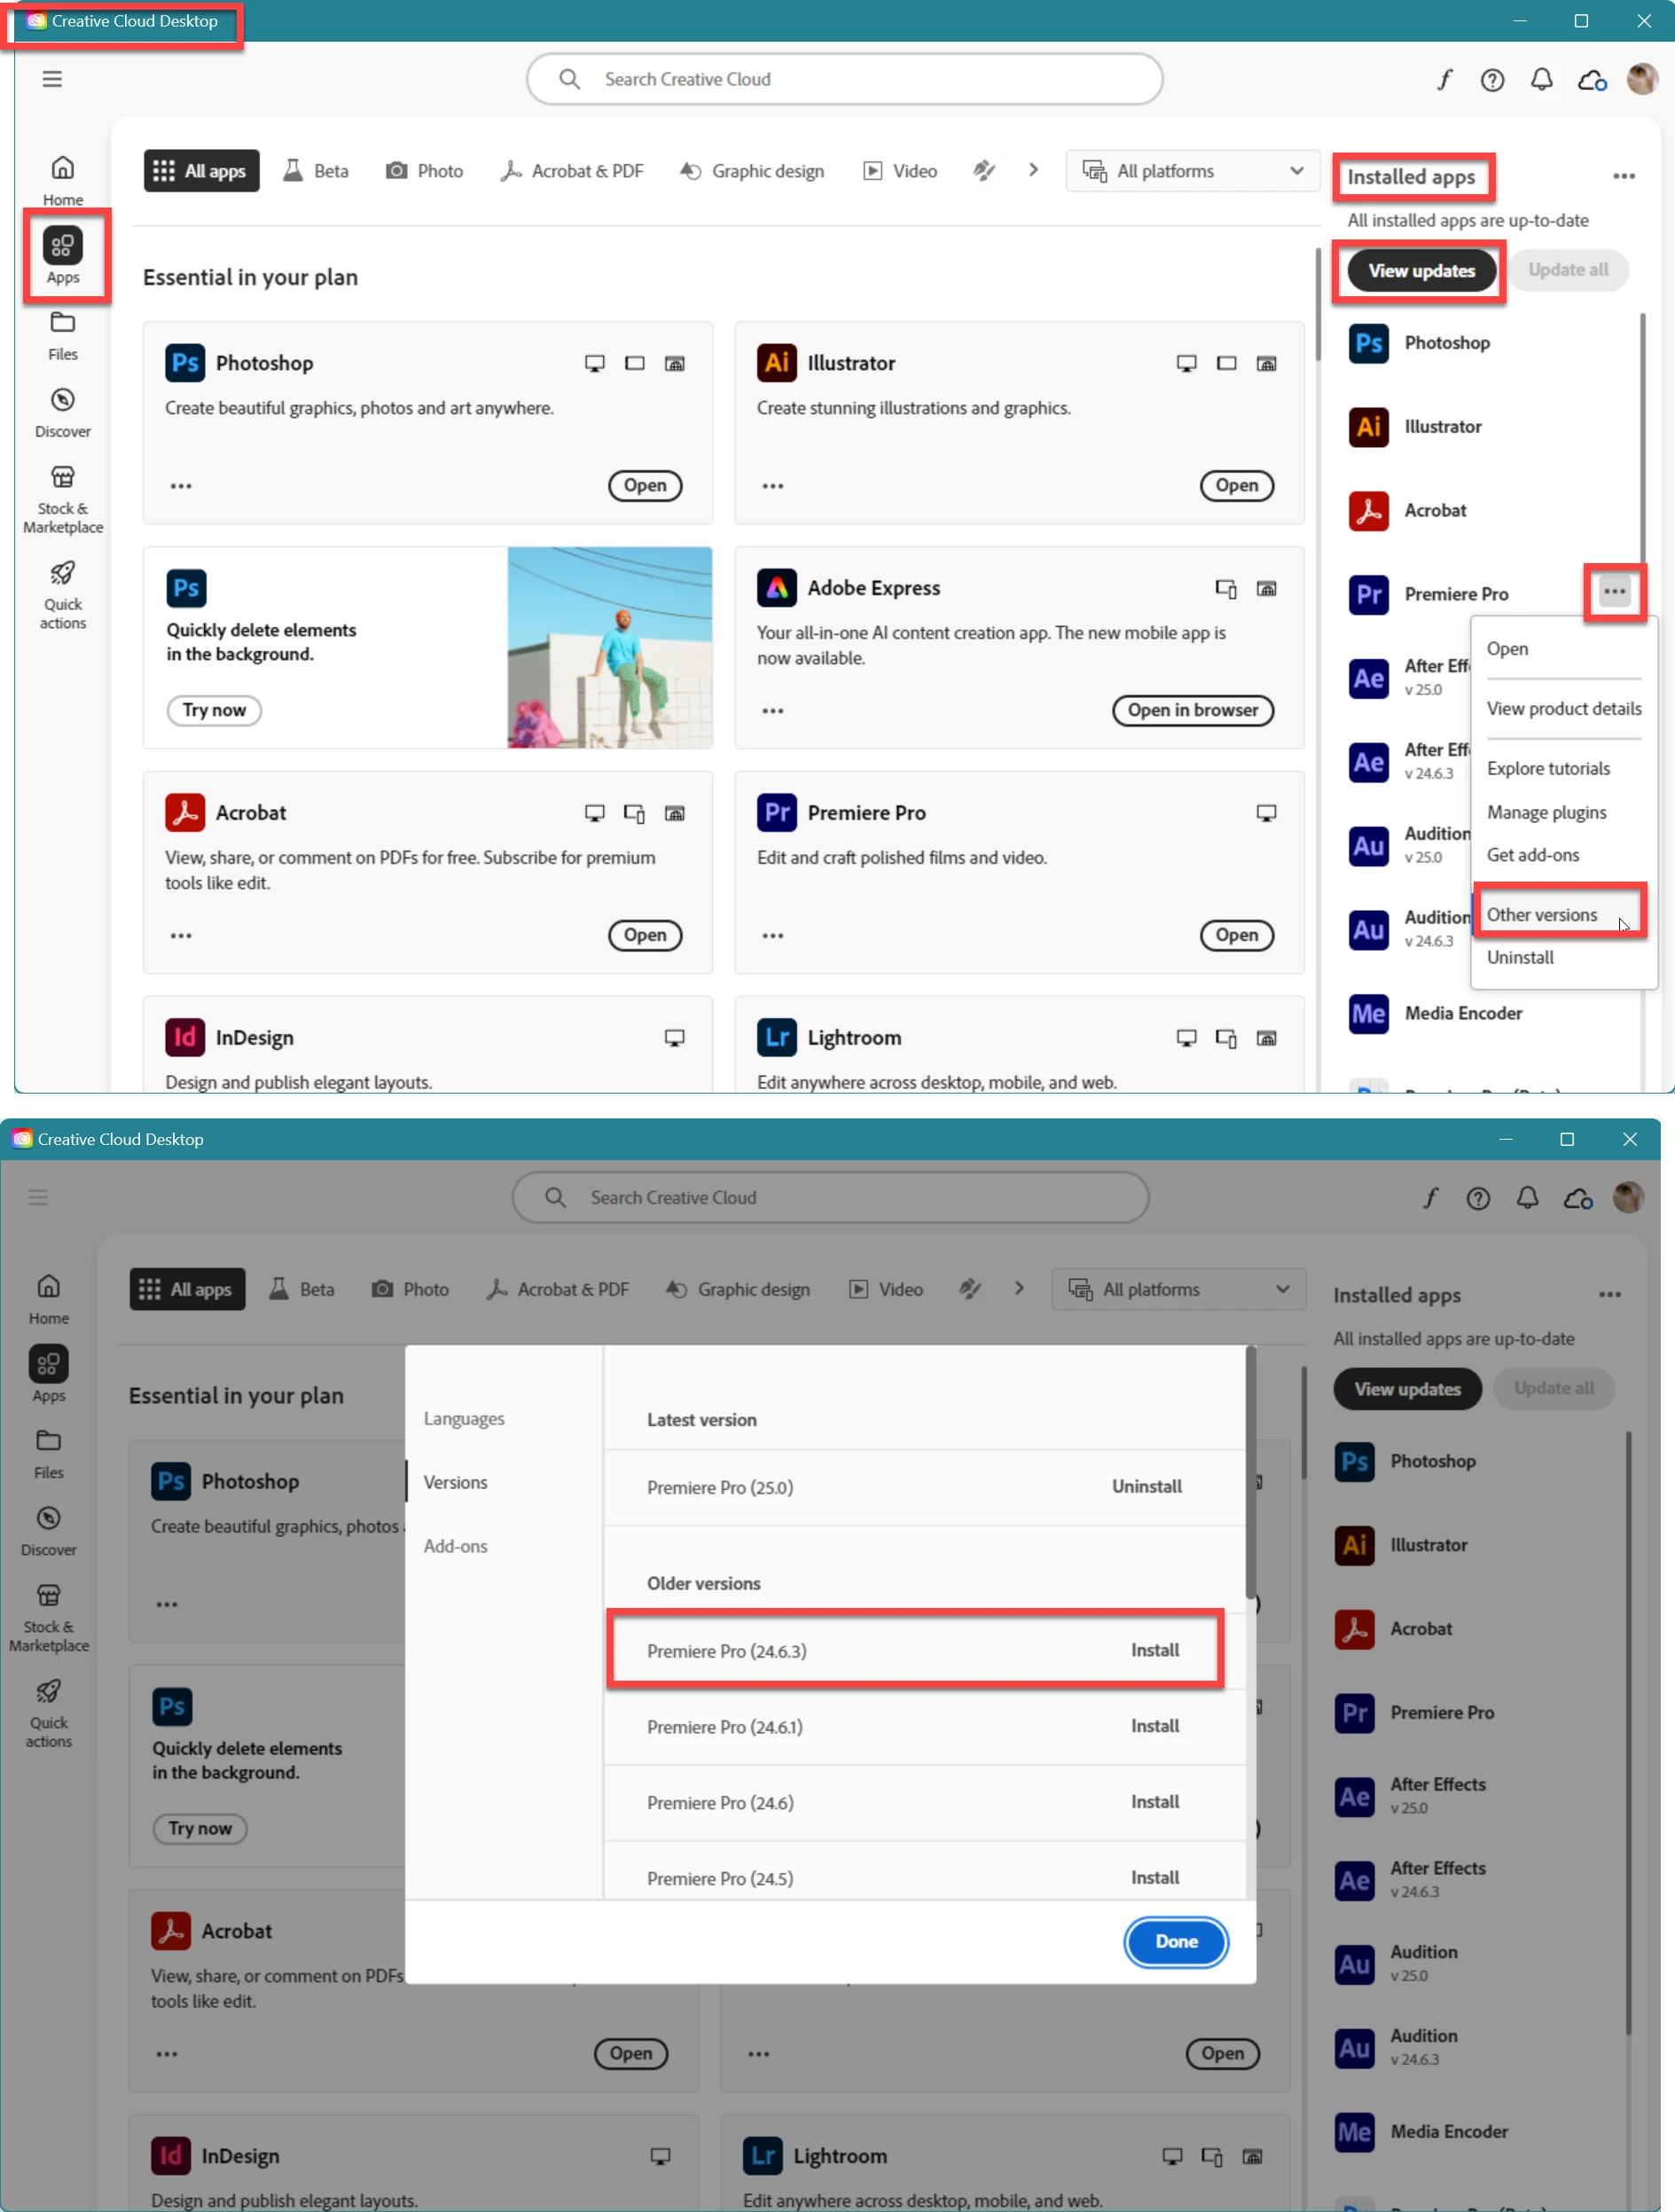Screen dimensions: 1675x2212
Task: Switch to Beta tab in top window
Action: 316,171
